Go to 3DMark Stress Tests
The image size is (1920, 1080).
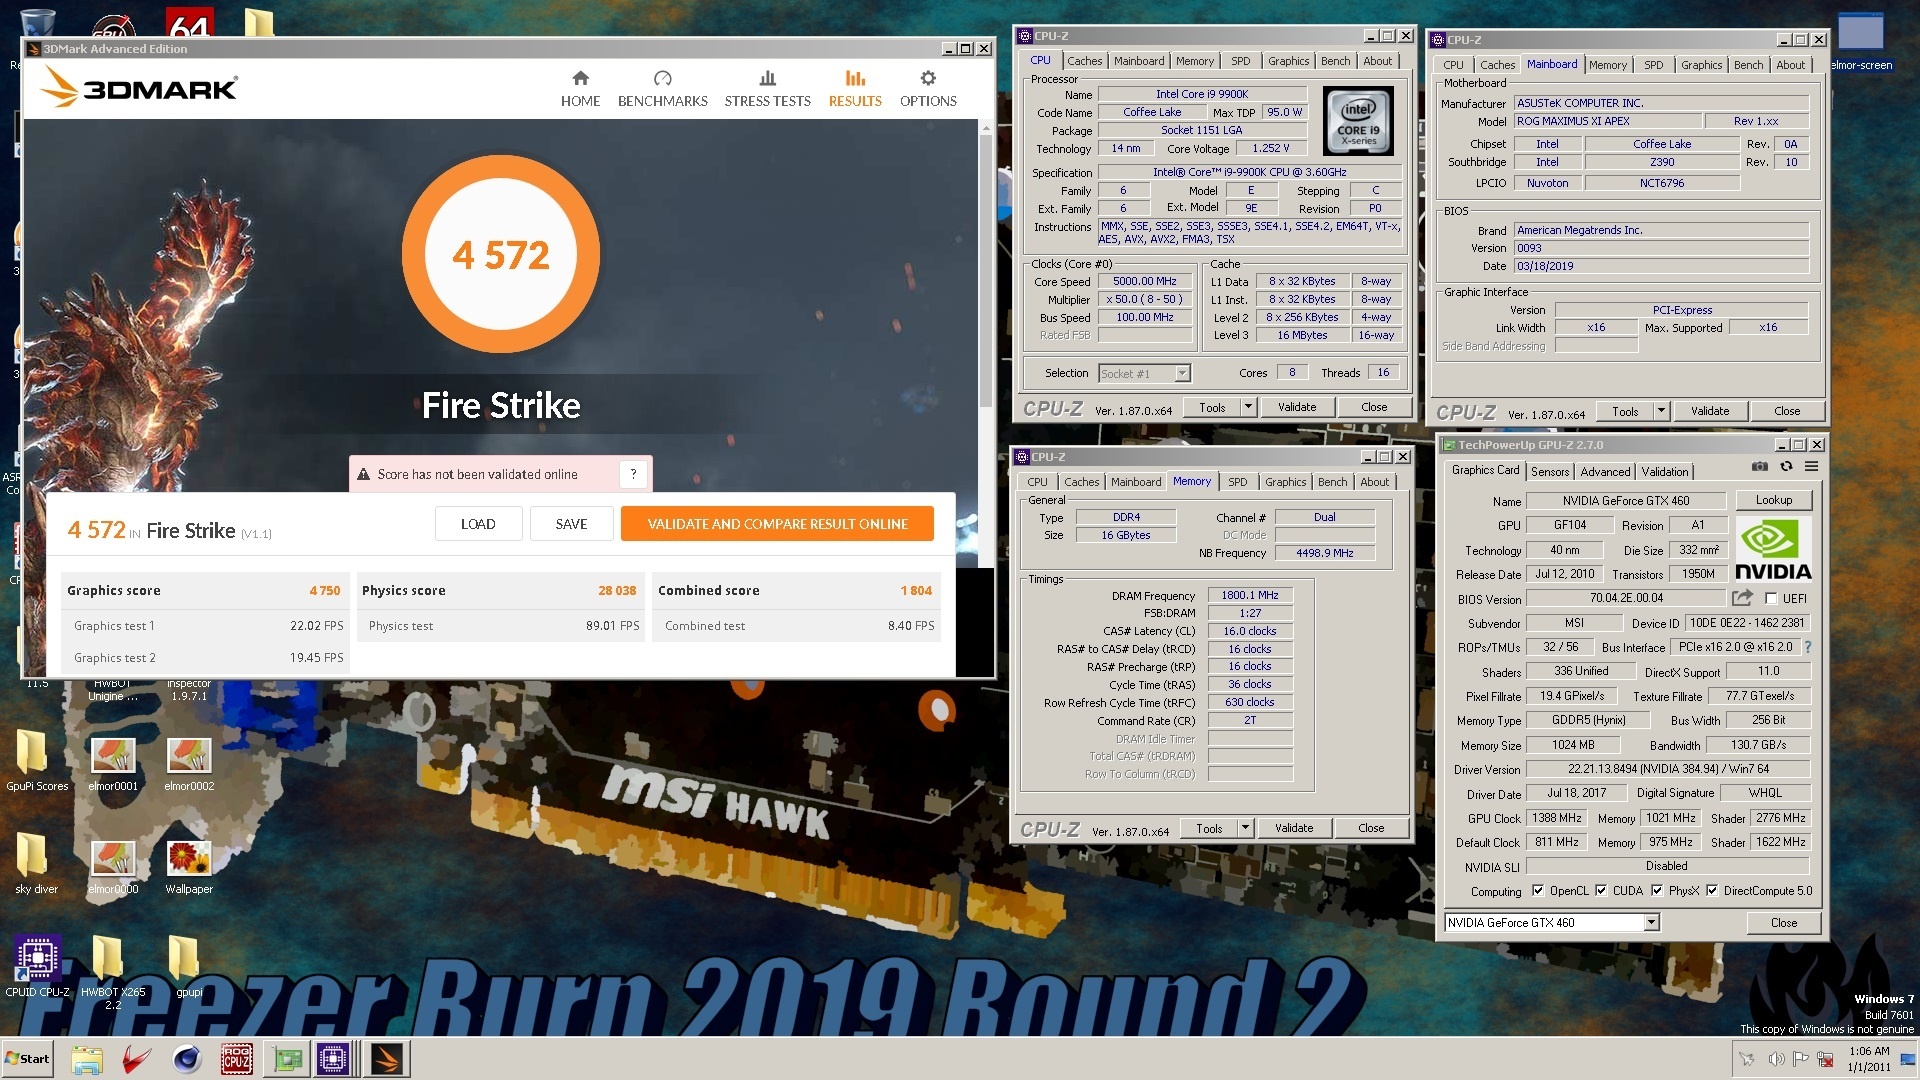(x=767, y=89)
